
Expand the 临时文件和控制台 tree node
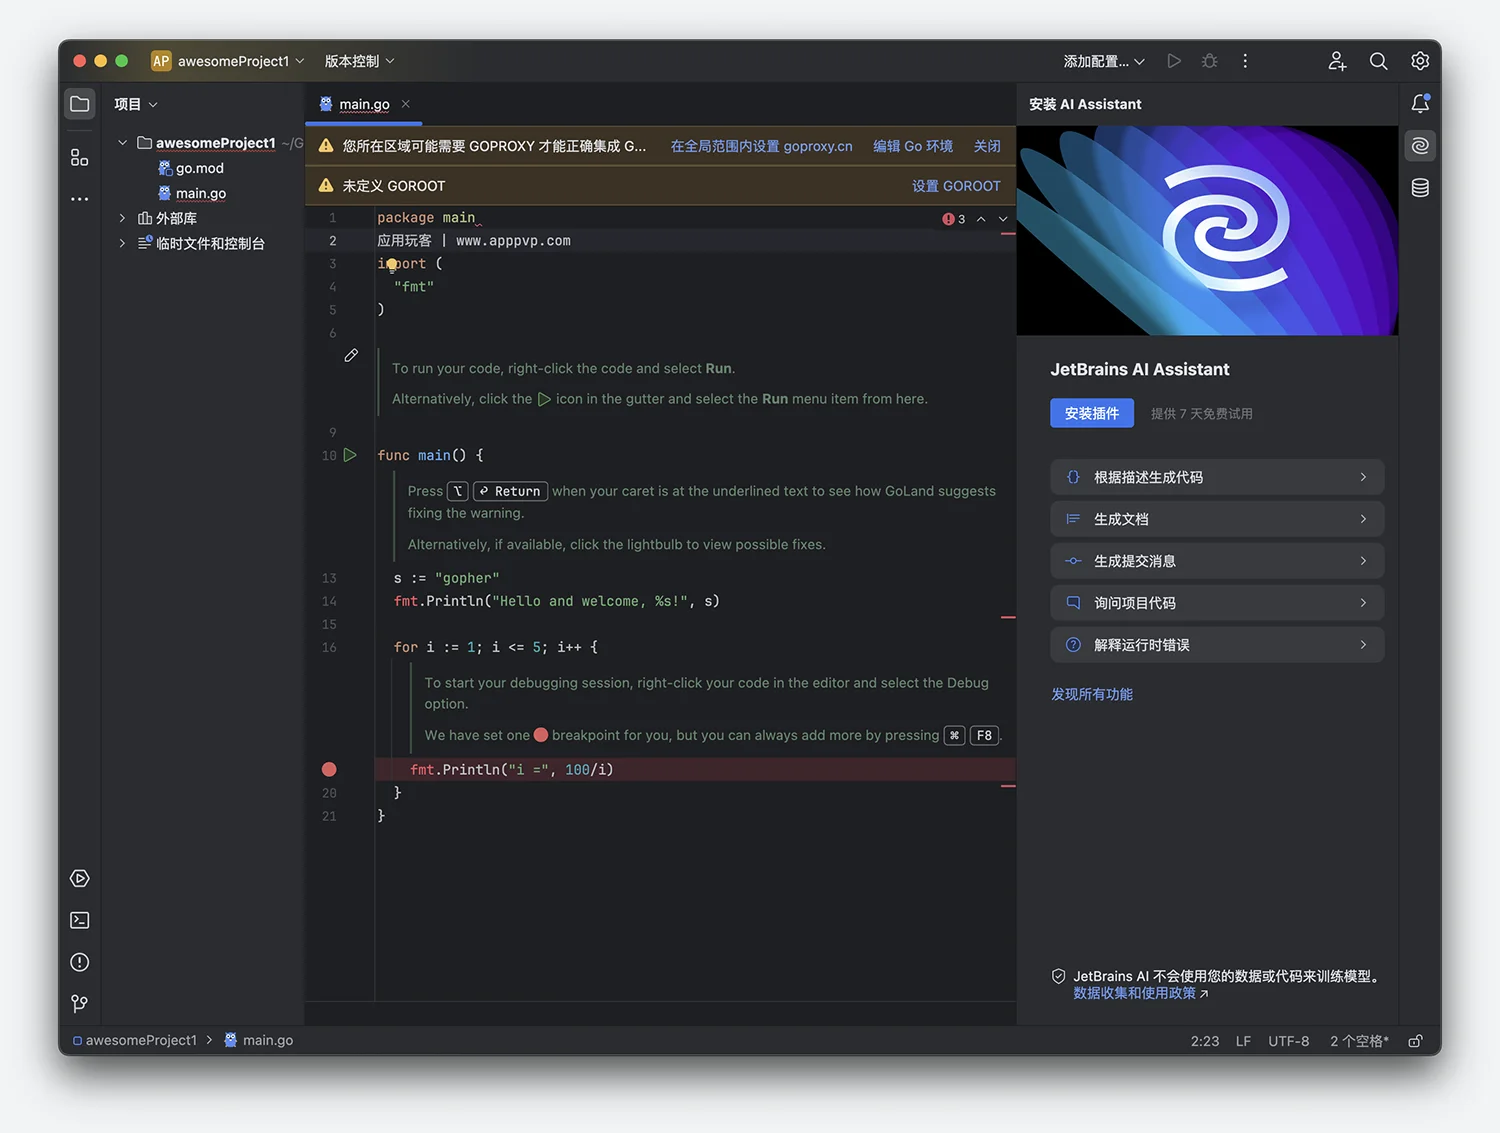click(x=123, y=243)
